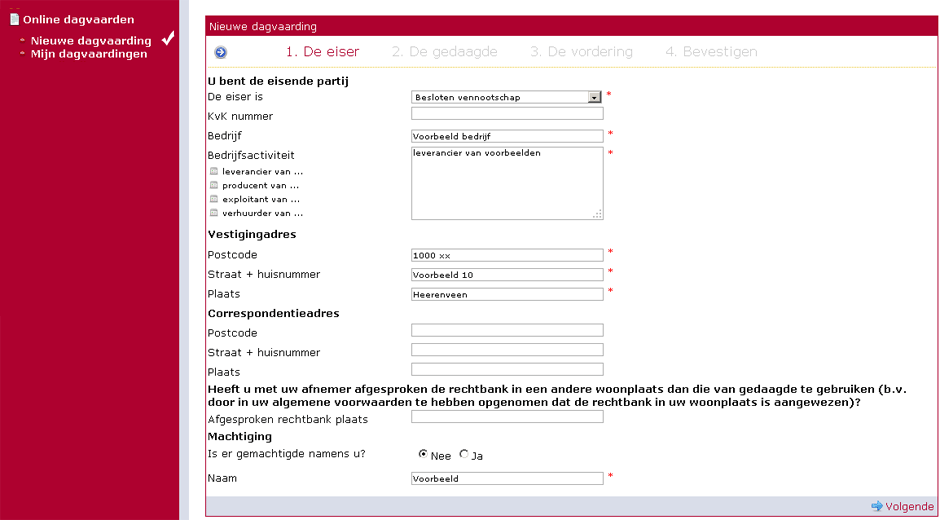Viewport: 940px width, 520px height.
Task: Click the 'Is er gemachtigde namens u?' label
Action: point(287,454)
